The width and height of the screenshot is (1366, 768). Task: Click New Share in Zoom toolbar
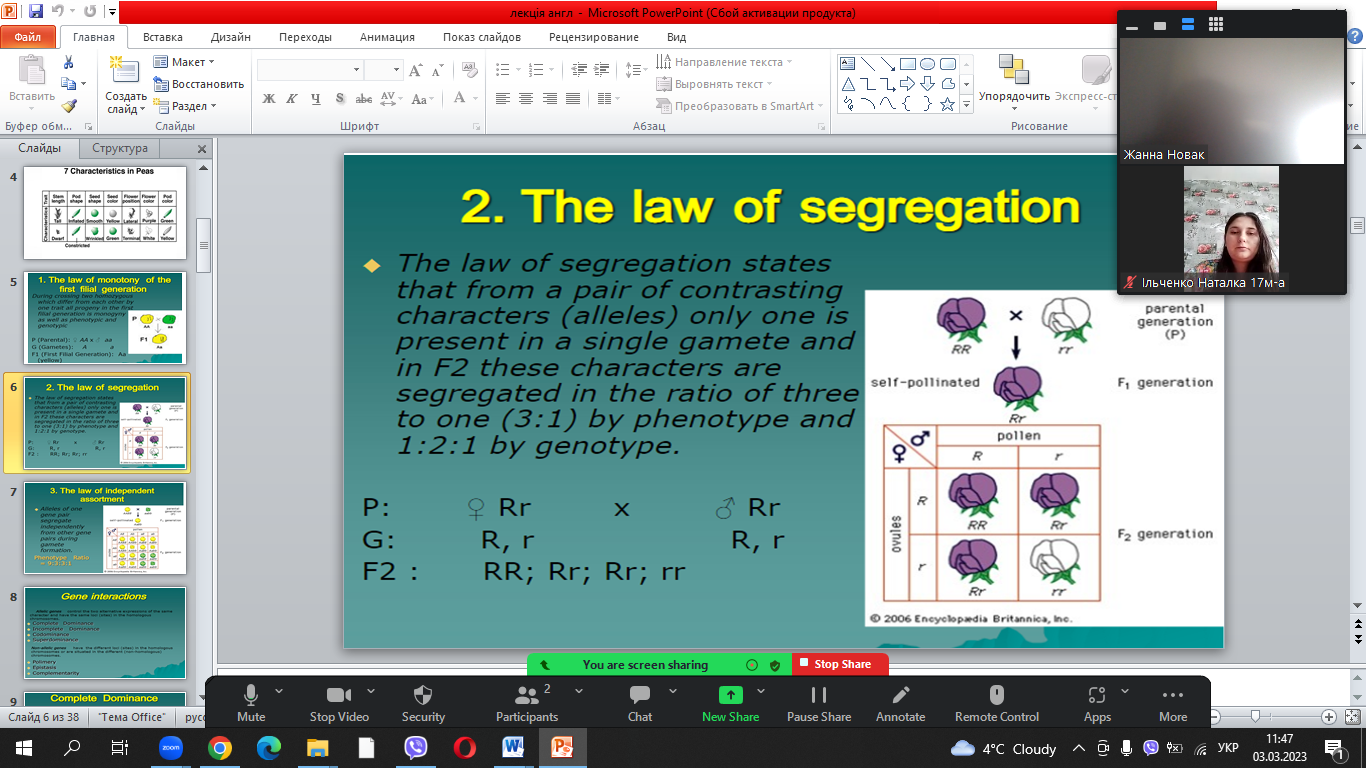730,703
